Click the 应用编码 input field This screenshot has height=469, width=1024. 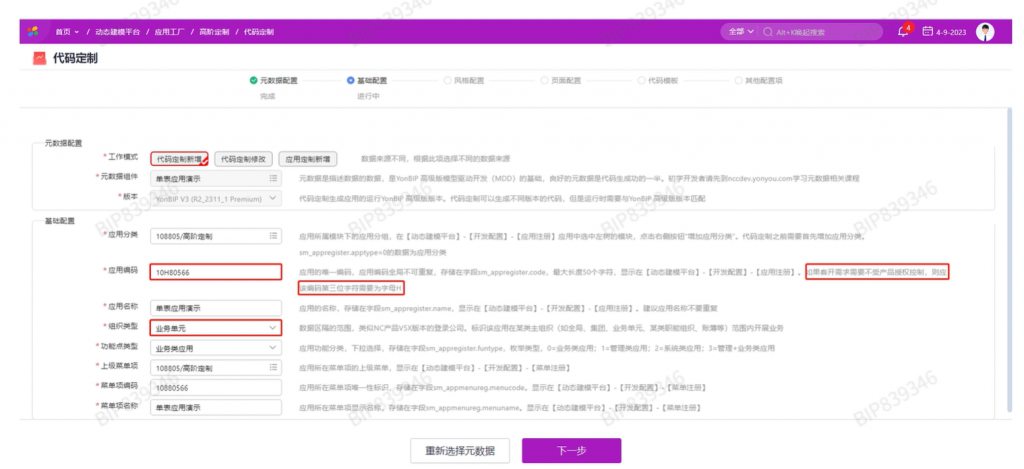click(216, 271)
